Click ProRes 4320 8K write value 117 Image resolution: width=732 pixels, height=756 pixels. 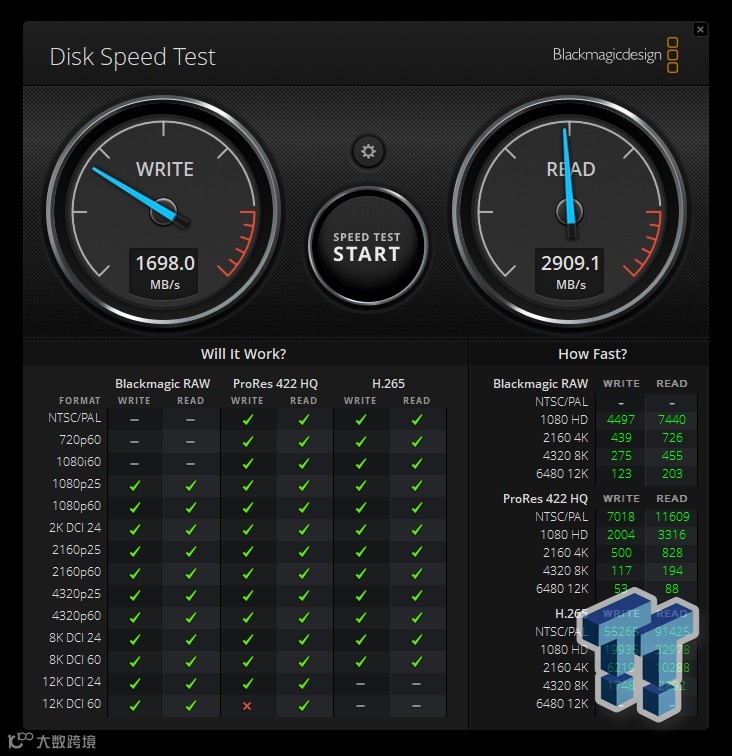pyautogui.click(x=621, y=571)
